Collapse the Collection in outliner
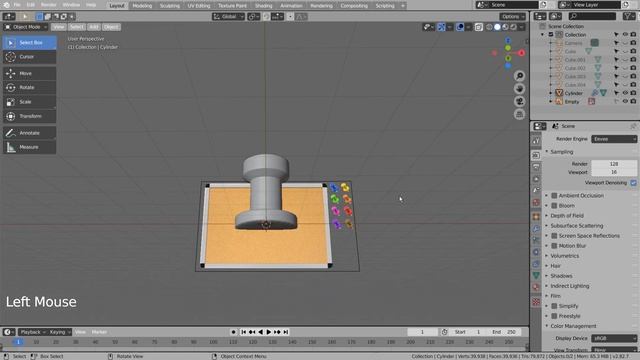This screenshot has height=360, width=640. (542, 35)
